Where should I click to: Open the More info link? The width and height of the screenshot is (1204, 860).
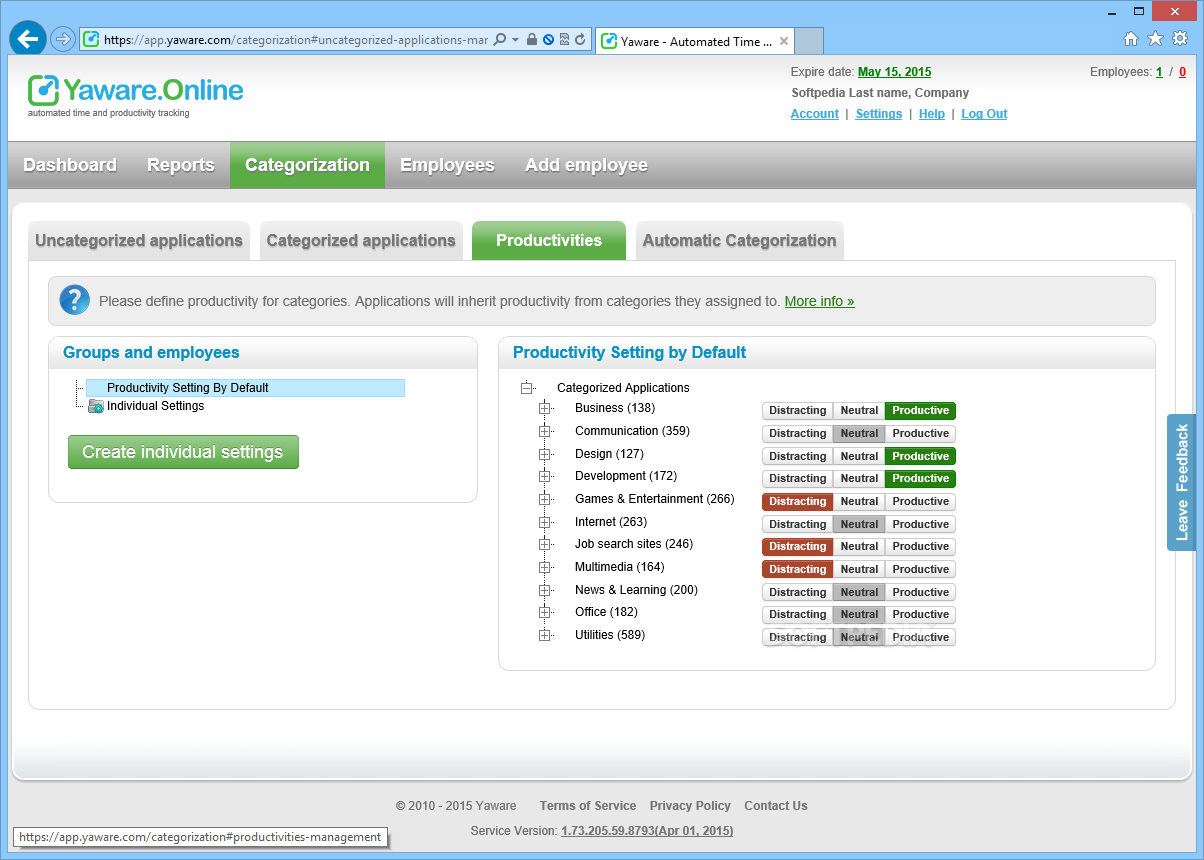(x=819, y=301)
